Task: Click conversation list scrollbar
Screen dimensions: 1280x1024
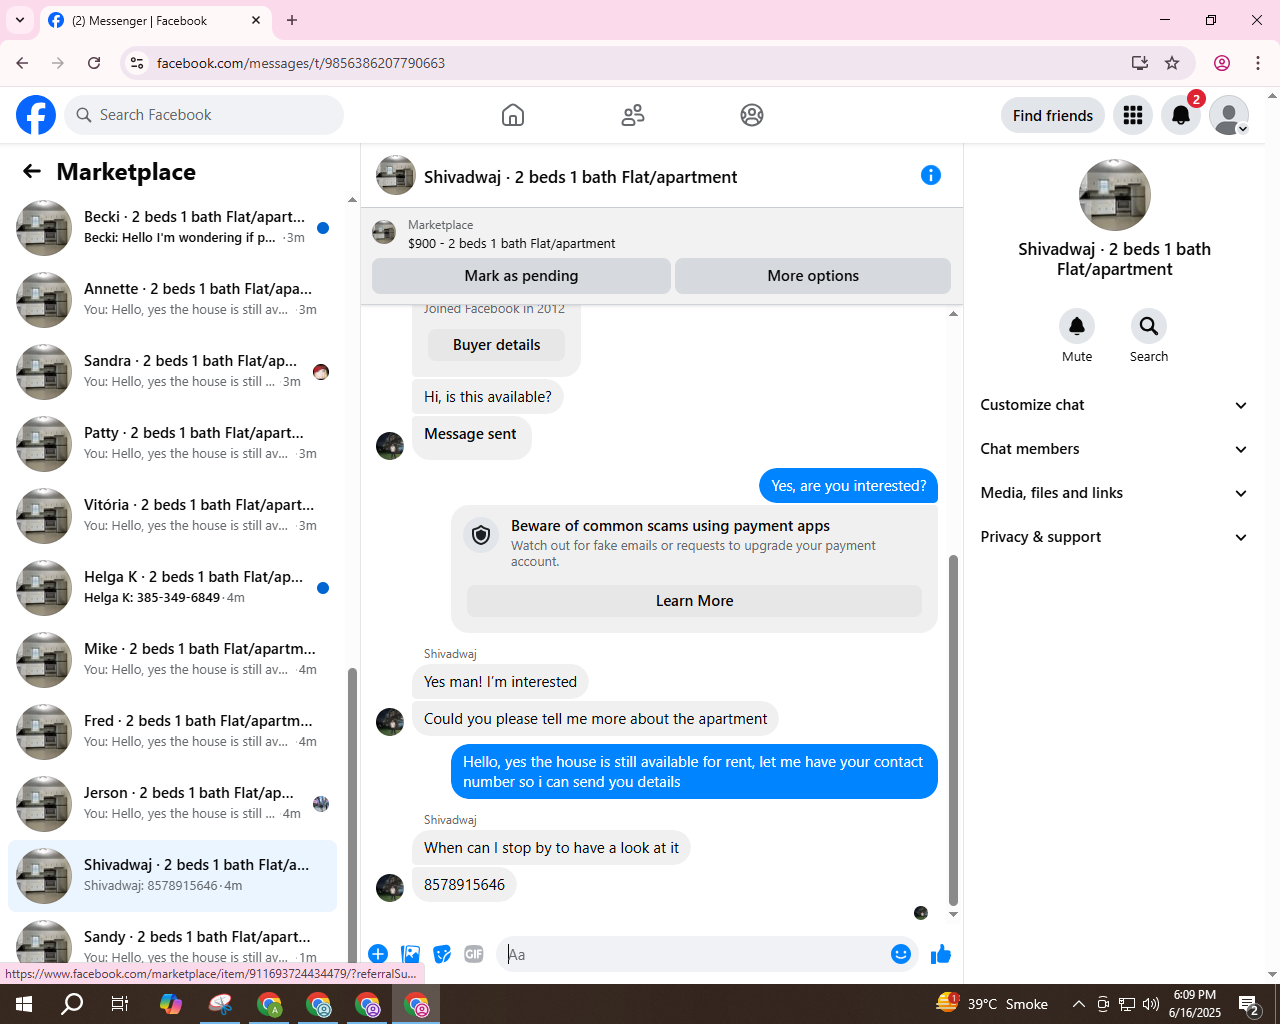Action: (x=352, y=815)
